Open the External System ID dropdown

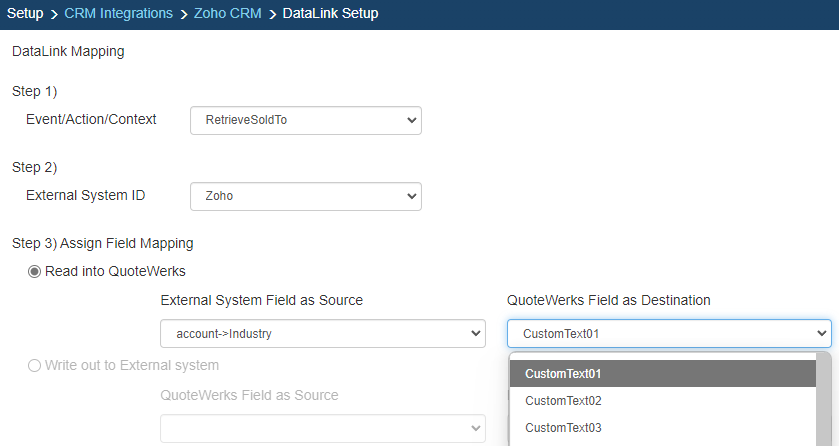(305, 197)
